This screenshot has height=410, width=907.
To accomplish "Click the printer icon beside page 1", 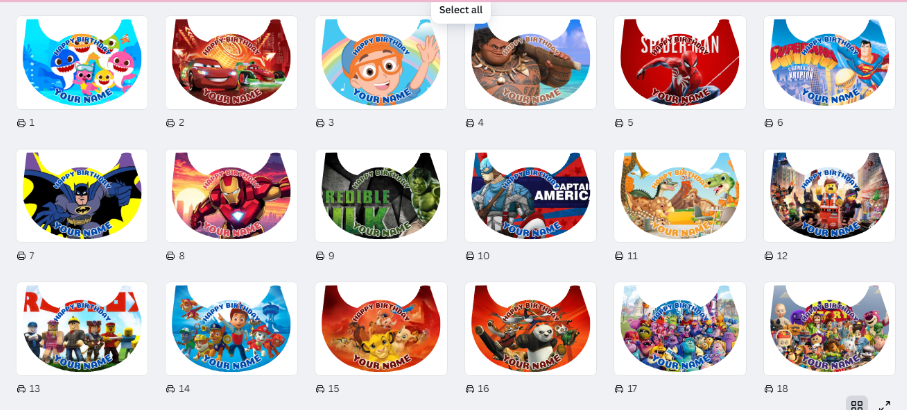I will click(21, 123).
